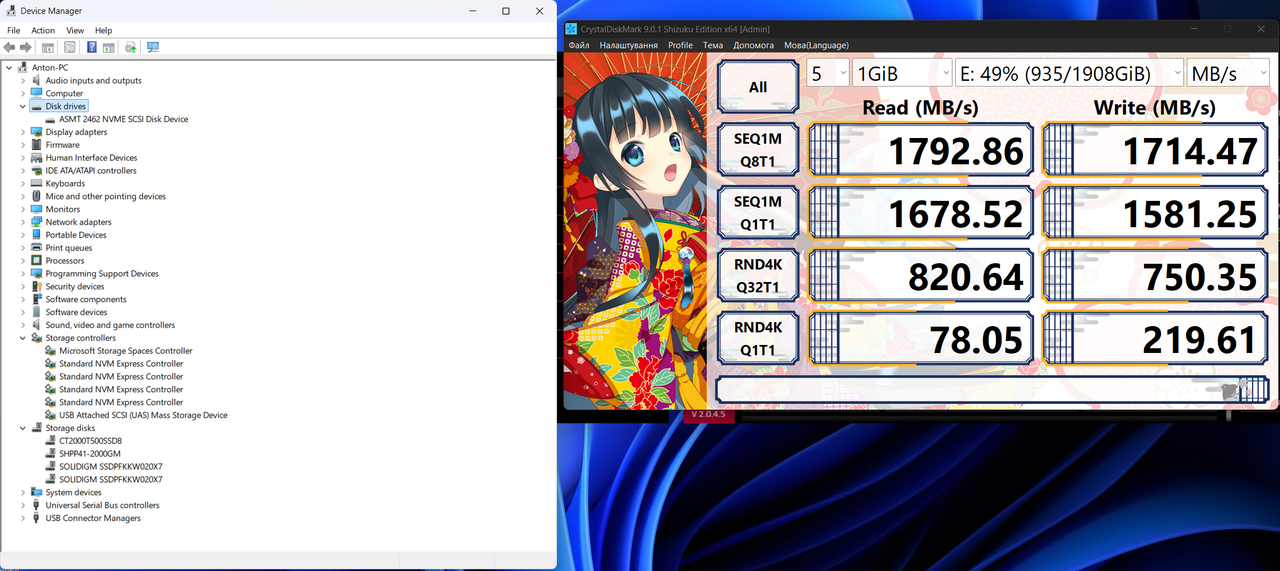Click the Sound, video and game controllers icon
Screen dimensions: 1280x571
coord(37,325)
